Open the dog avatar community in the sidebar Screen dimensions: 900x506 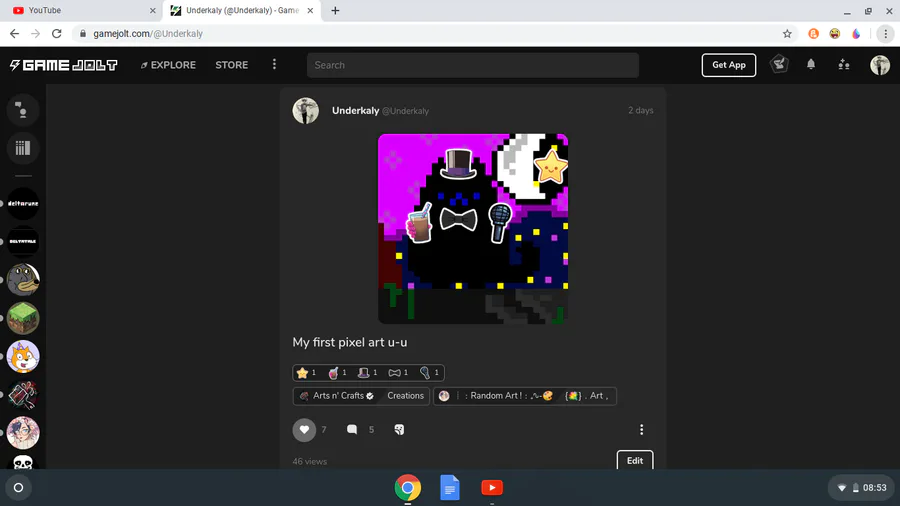[x=23, y=279]
